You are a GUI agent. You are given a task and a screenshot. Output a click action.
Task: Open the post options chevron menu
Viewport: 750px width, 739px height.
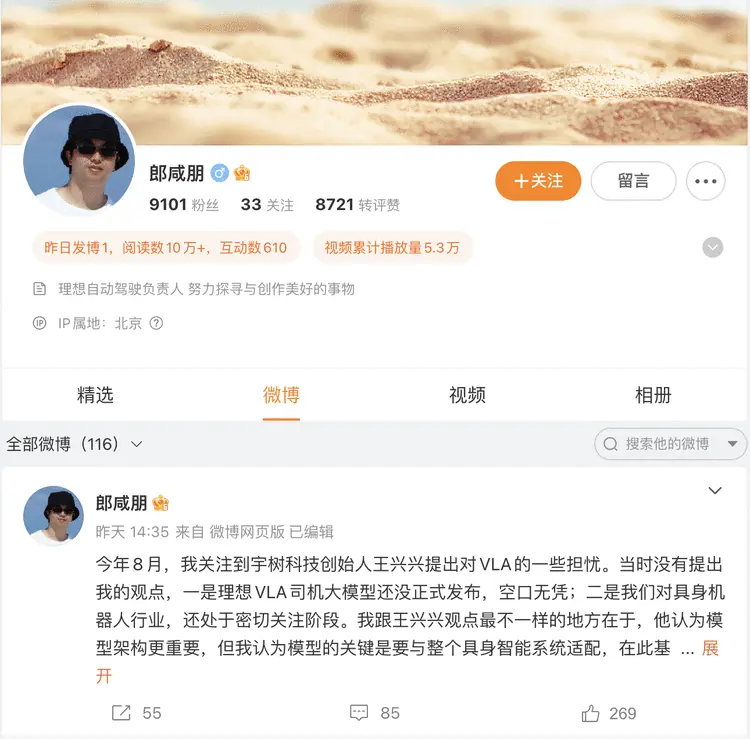(x=715, y=491)
